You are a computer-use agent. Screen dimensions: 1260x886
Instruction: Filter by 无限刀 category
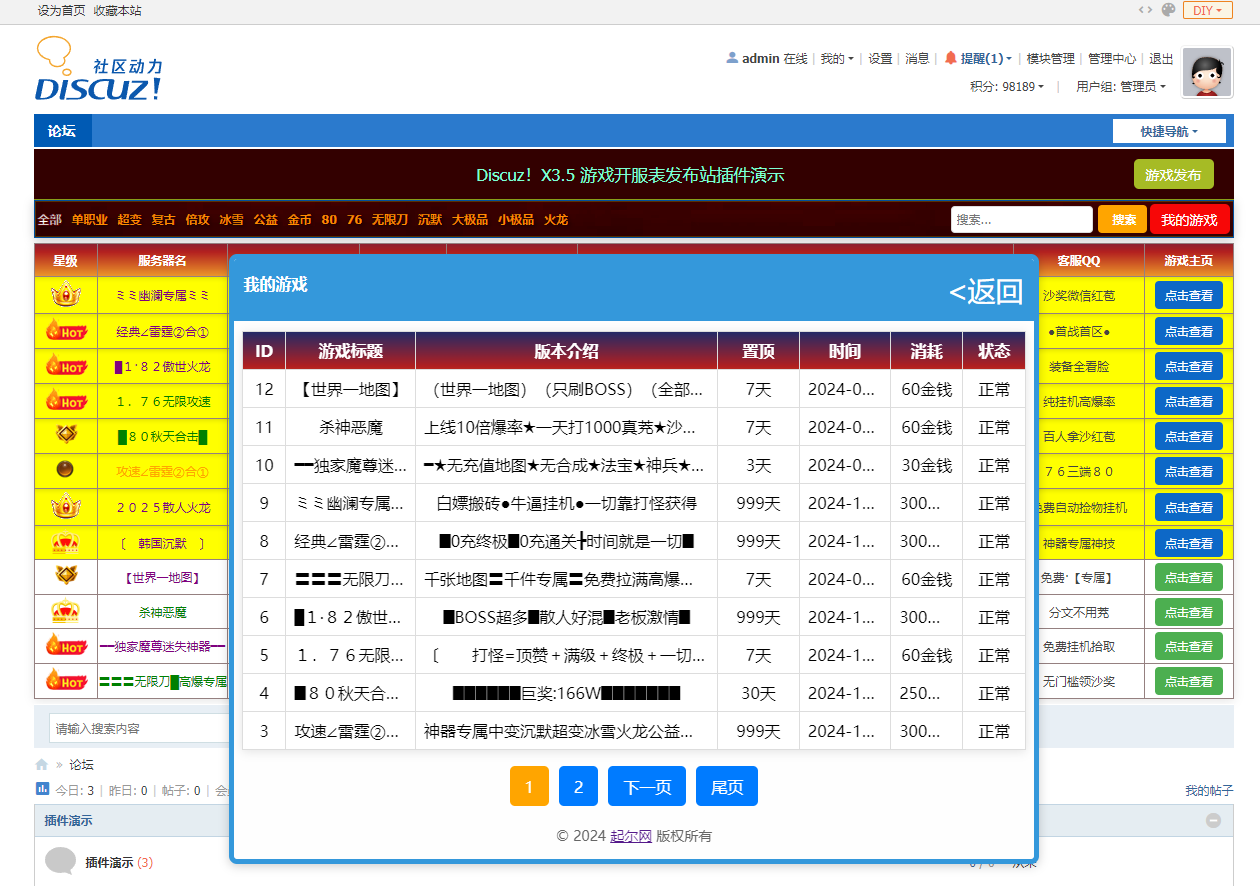390,220
